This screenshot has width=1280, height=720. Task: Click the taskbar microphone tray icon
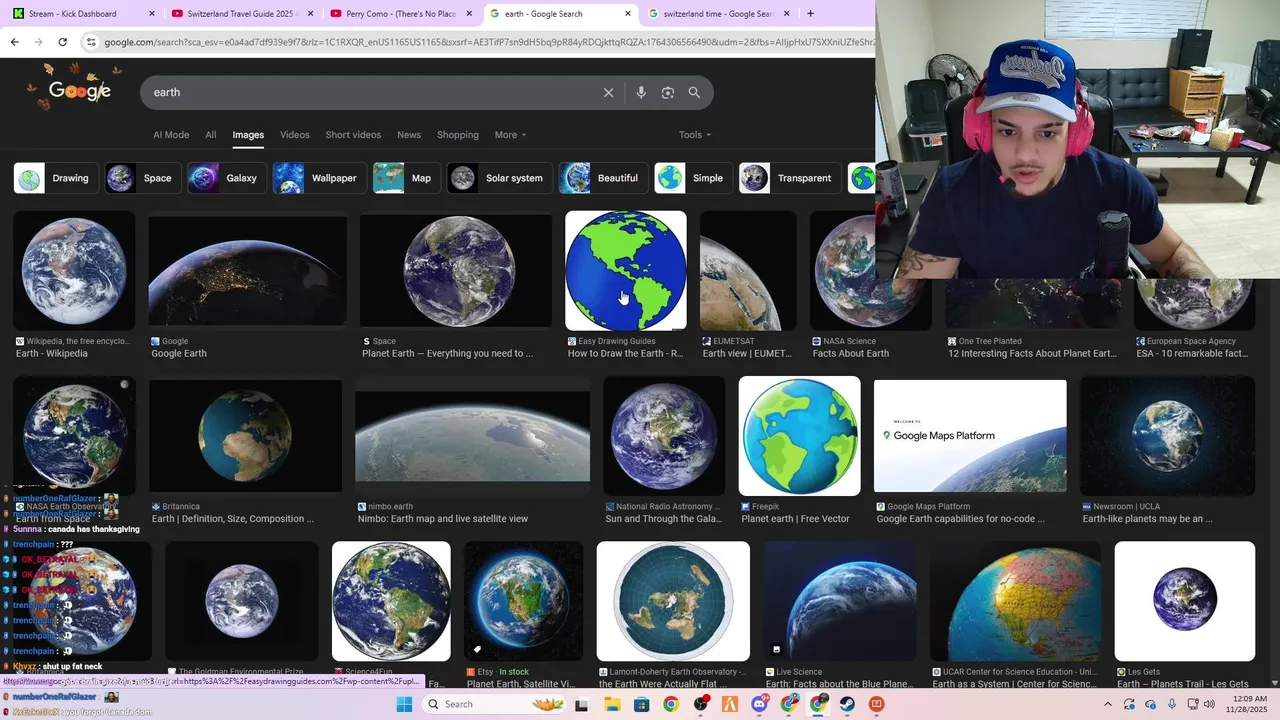[1172, 704]
